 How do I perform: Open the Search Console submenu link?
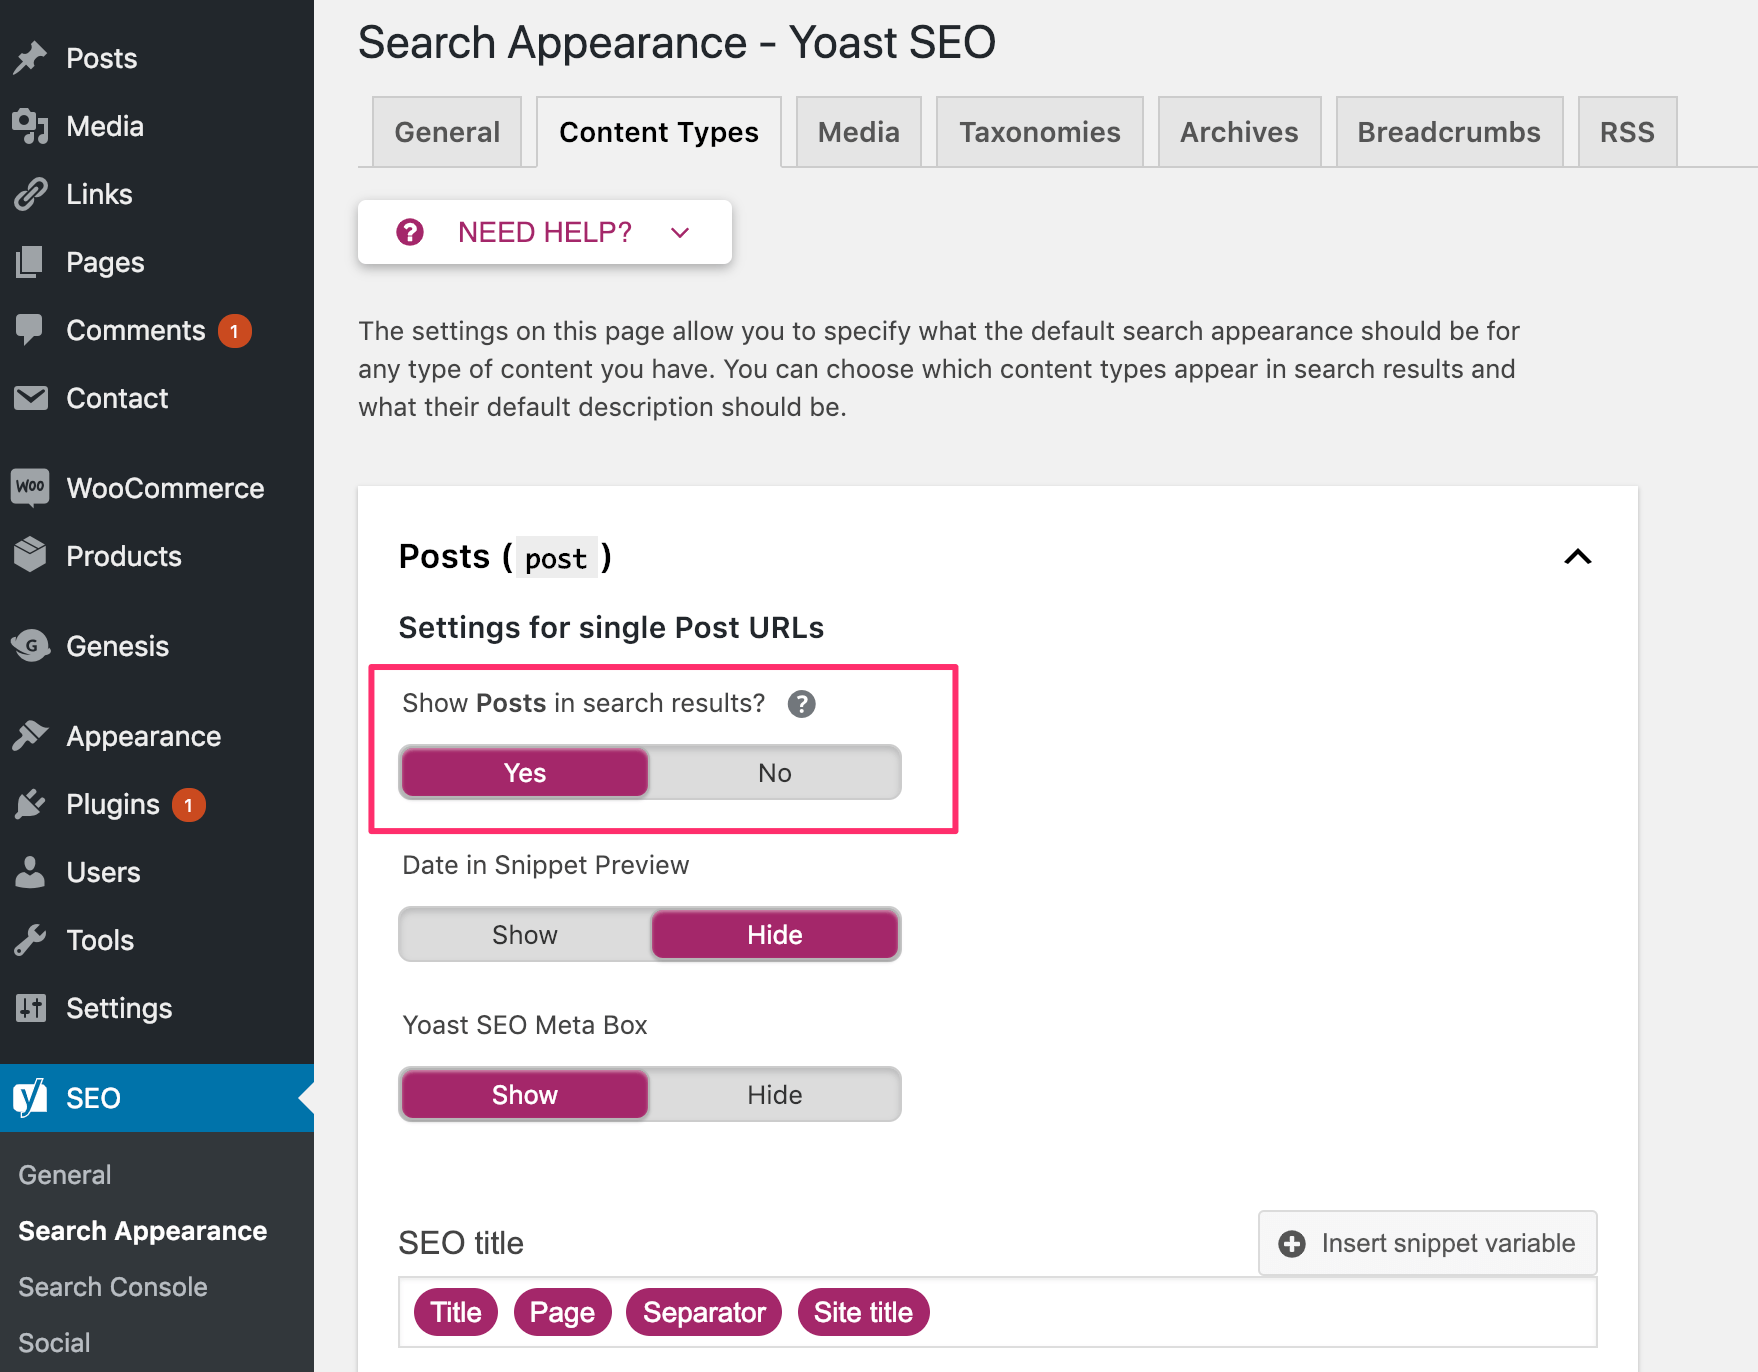113,1287
